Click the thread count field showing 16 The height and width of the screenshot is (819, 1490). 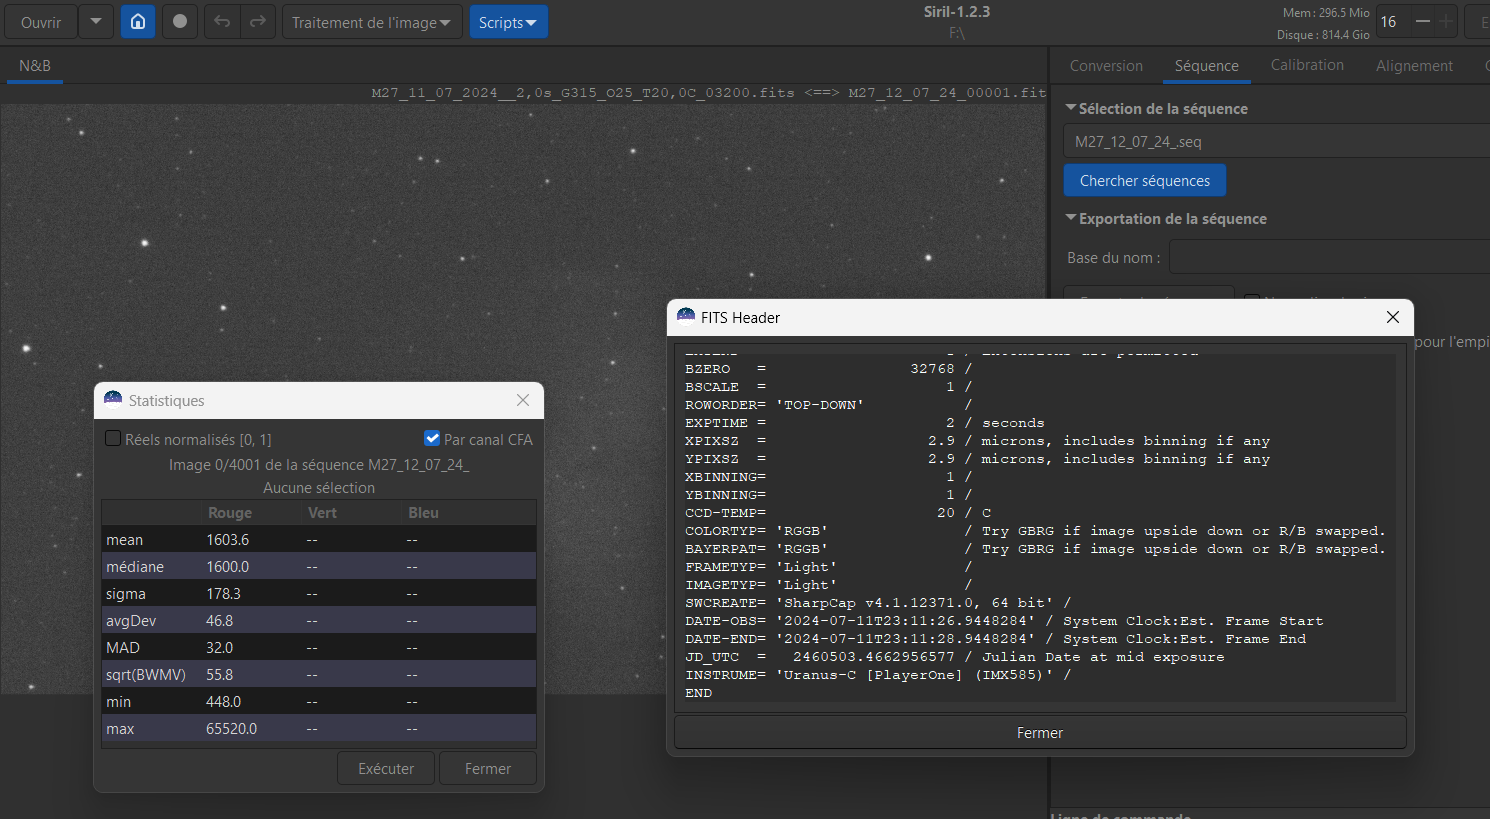[1391, 22]
